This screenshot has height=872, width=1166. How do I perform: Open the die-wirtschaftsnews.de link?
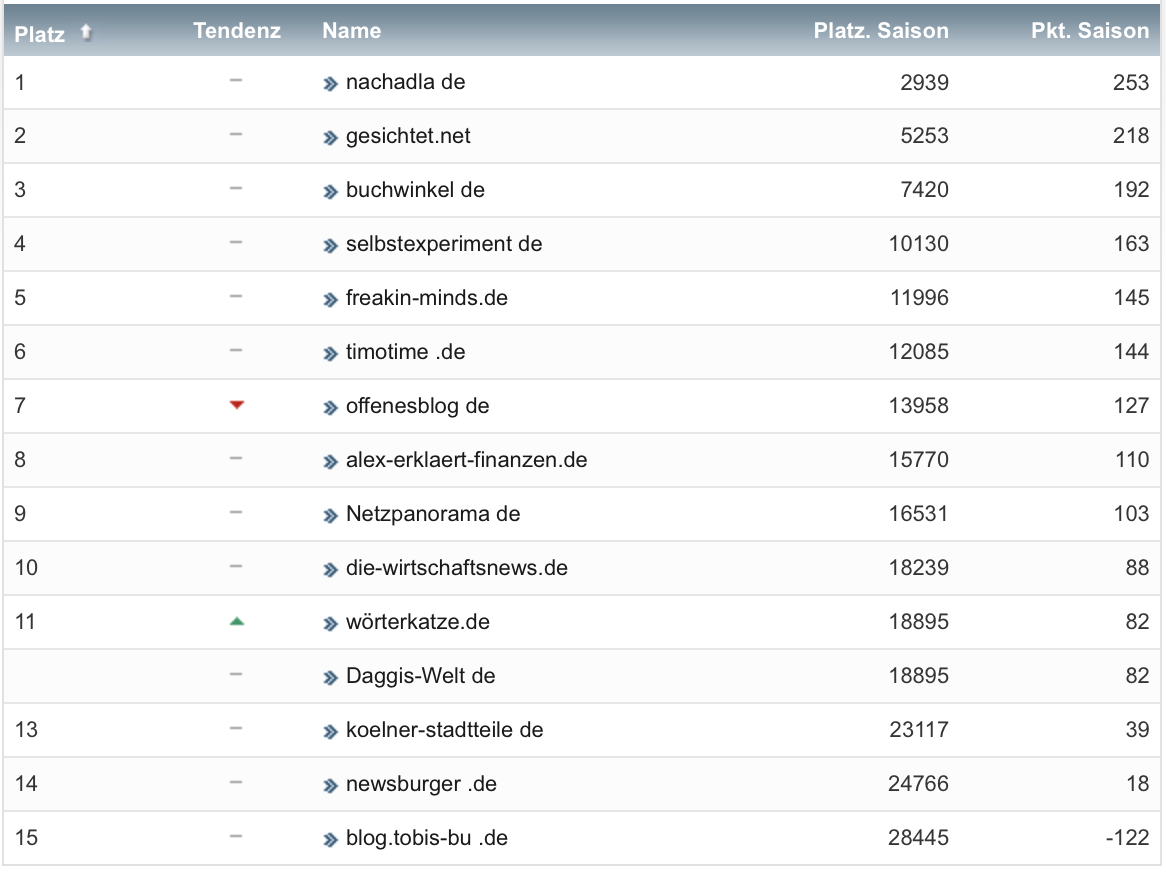(x=457, y=568)
